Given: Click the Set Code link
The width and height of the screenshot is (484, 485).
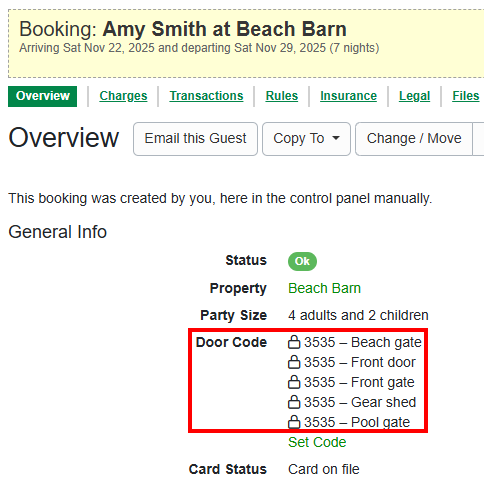Looking at the screenshot, I should click(x=317, y=442).
